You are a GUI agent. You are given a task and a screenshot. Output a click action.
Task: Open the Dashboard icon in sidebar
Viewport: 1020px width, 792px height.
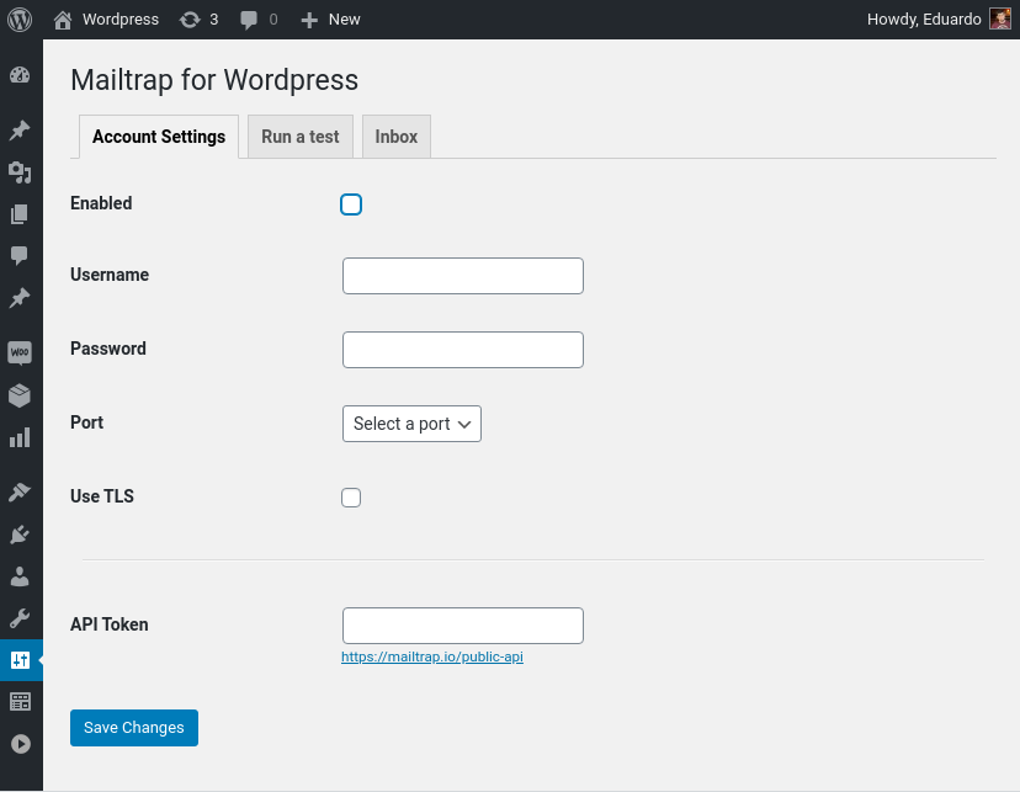(x=20, y=76)
